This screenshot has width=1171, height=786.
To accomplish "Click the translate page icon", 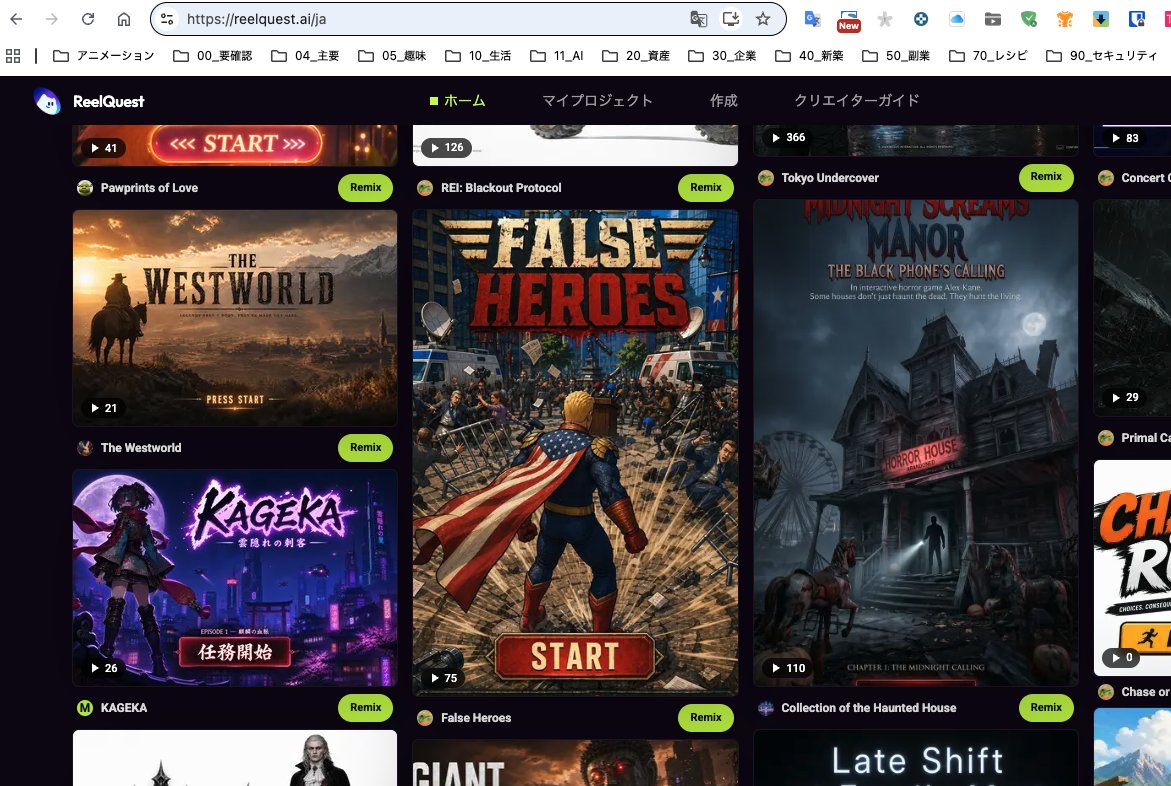I will (698, 19).
